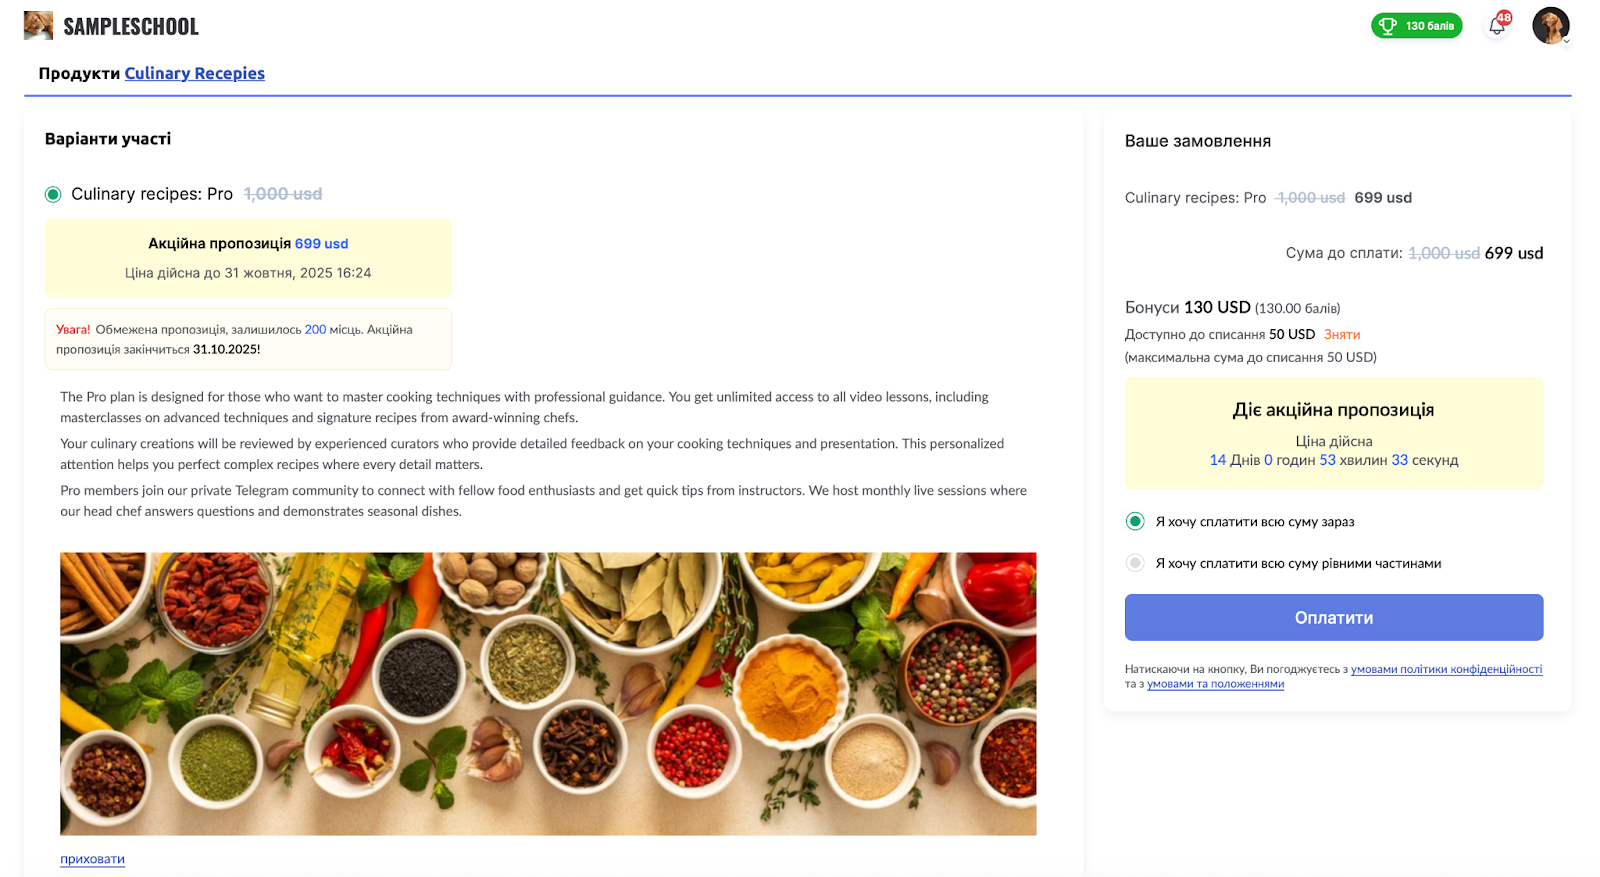Viewport: 1600px width, 877px height.
Task: Click the Зняти bonus link
Action: point(1342,334)
